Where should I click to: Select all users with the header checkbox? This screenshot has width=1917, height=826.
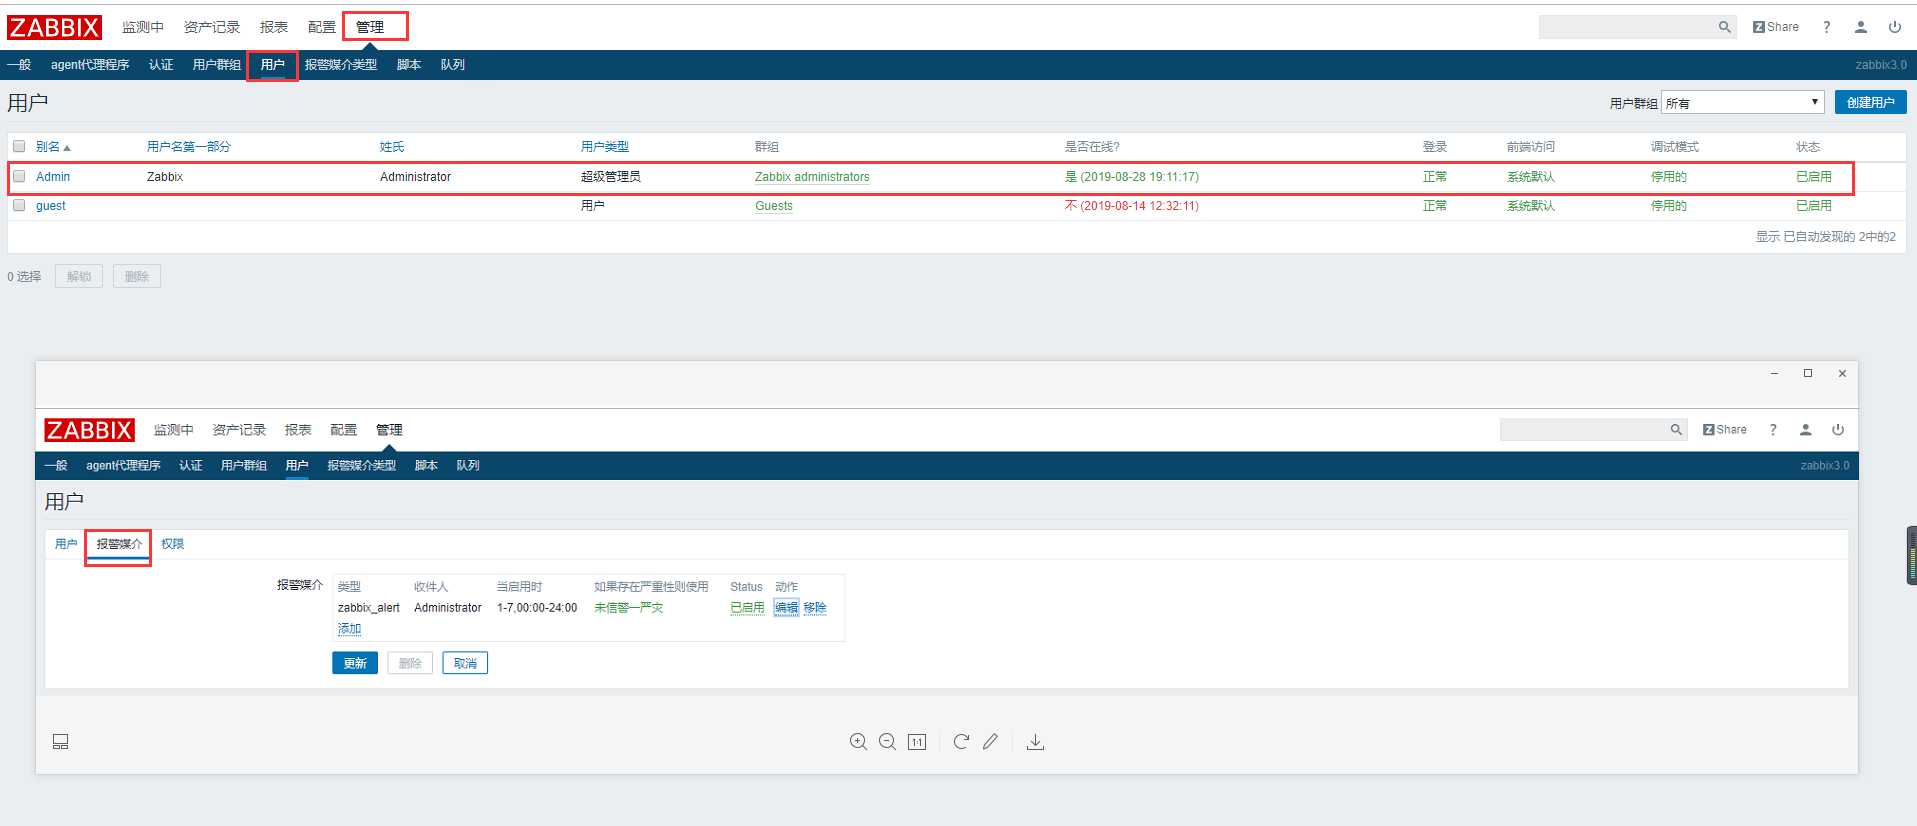pyautogui.click(x=19, y=146)
